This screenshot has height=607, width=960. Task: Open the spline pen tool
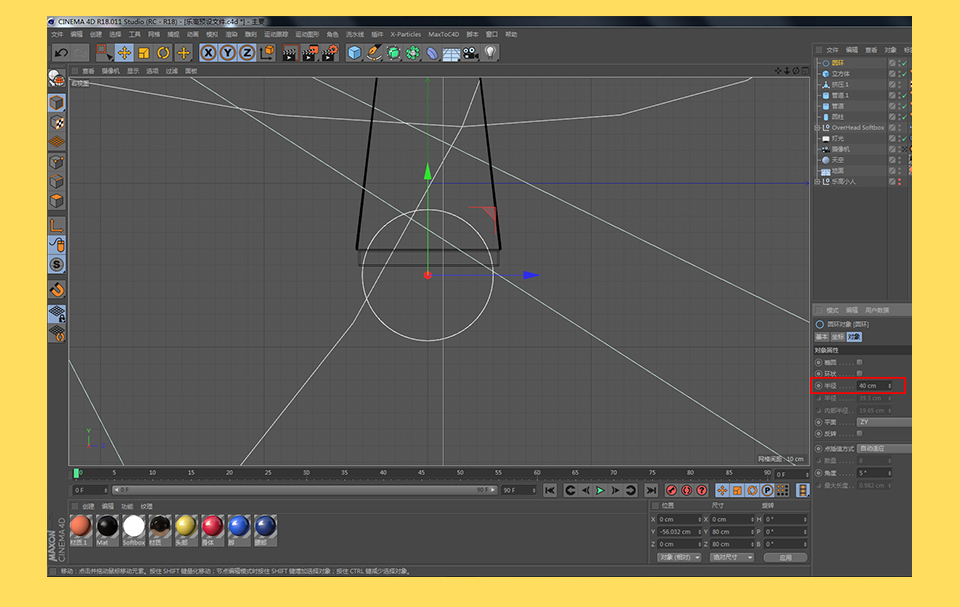click(x=373, y=53)
